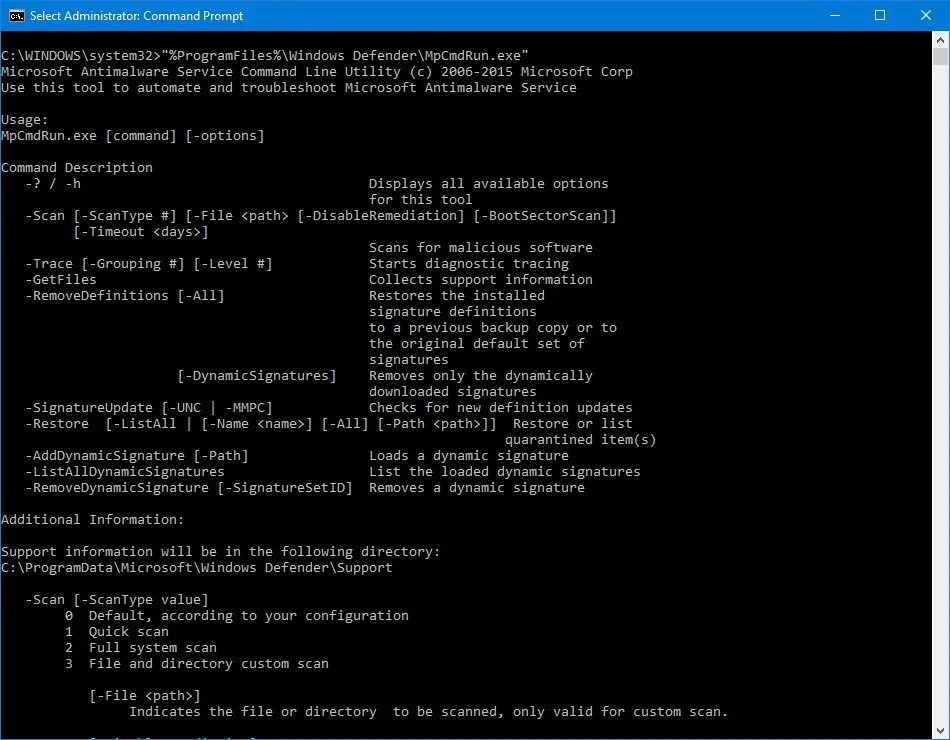The image size is (950, 740).
Task: Minimize the Command Prompt window
Action: pos(835,16)
